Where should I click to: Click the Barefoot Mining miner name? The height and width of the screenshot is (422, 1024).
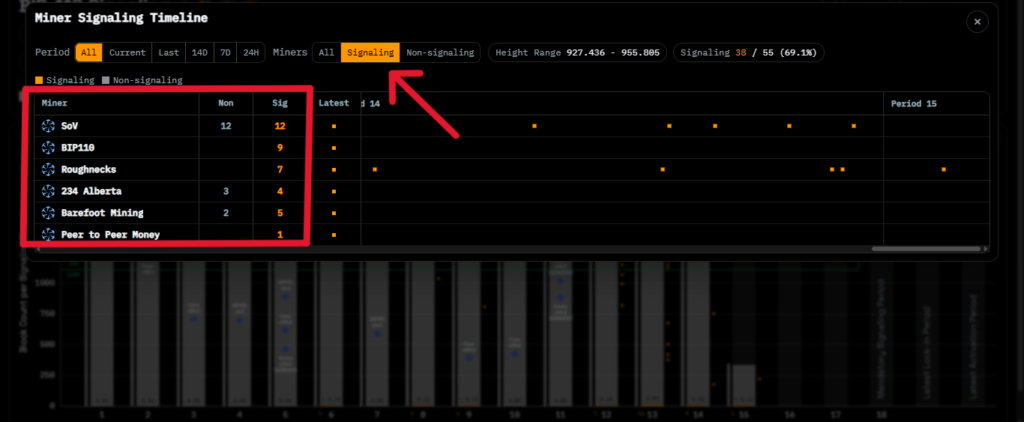click(x=103, y=213)
